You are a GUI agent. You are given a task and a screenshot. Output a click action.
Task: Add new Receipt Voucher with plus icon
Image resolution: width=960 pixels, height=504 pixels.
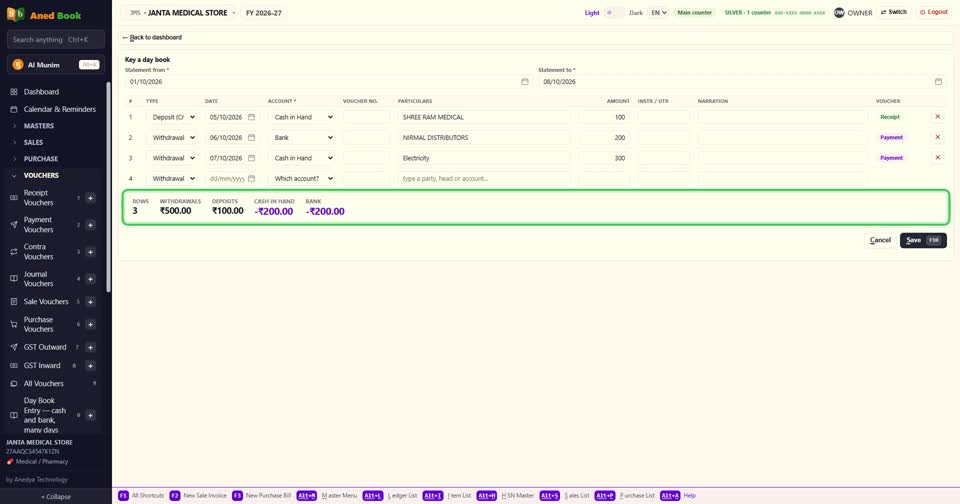point(90,198)
